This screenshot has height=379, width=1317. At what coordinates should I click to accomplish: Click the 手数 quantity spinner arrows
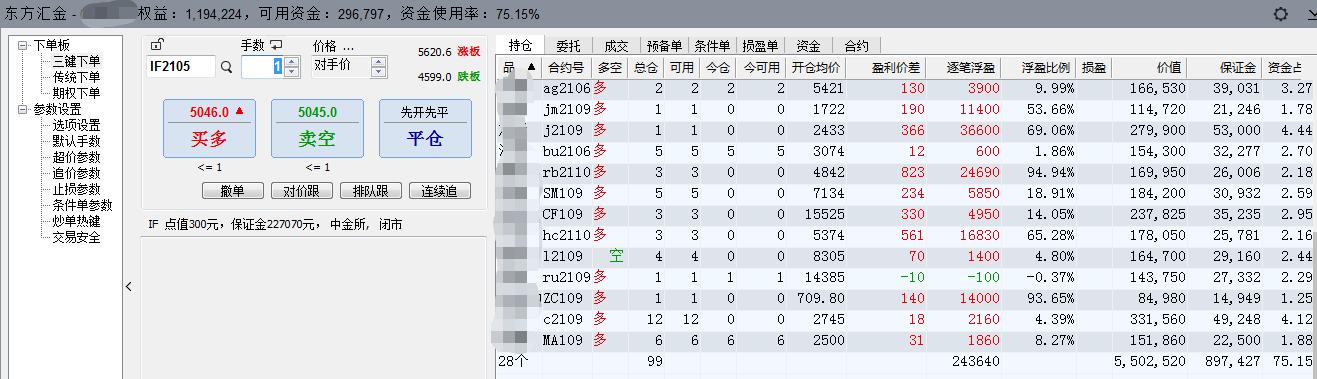click(x=291, y=67)
